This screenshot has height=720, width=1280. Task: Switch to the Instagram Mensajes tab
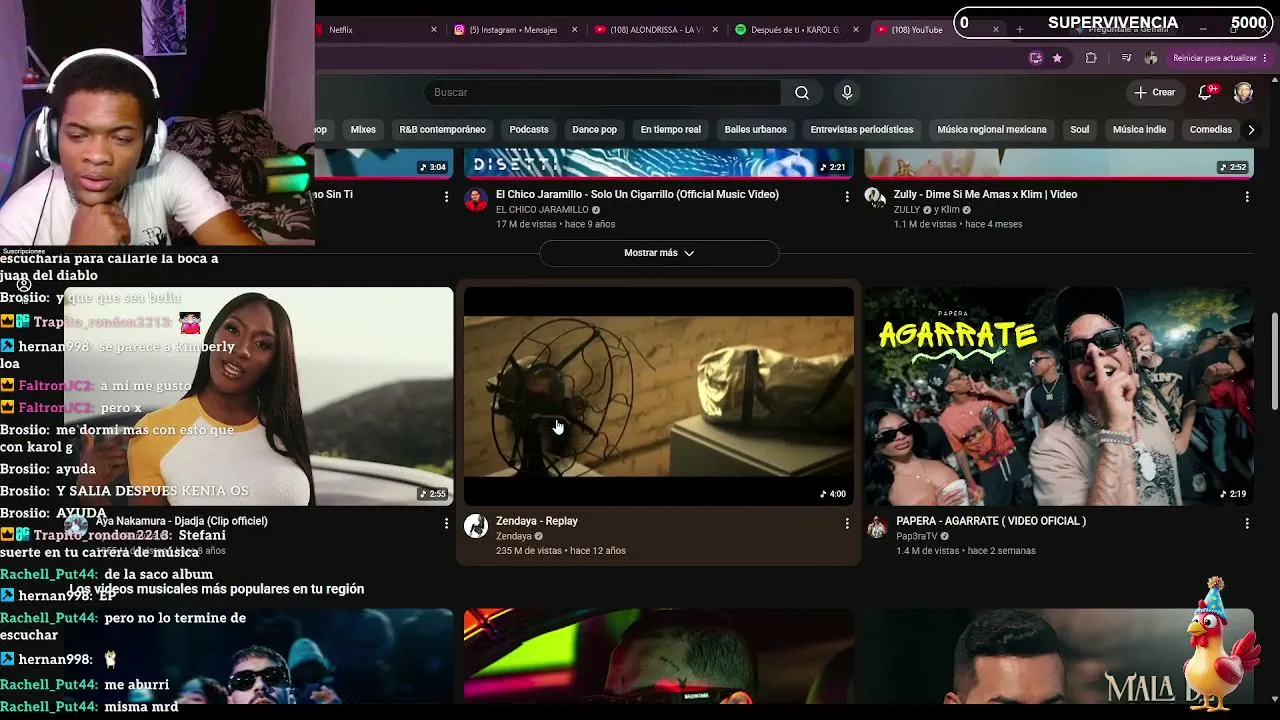click(x=515, y=30)
